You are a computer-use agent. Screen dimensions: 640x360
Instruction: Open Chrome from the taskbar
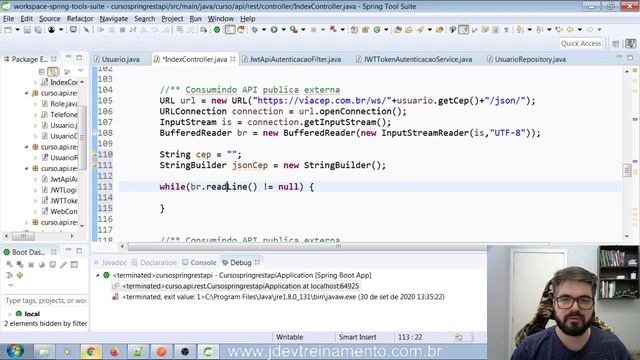pos(91,351)
